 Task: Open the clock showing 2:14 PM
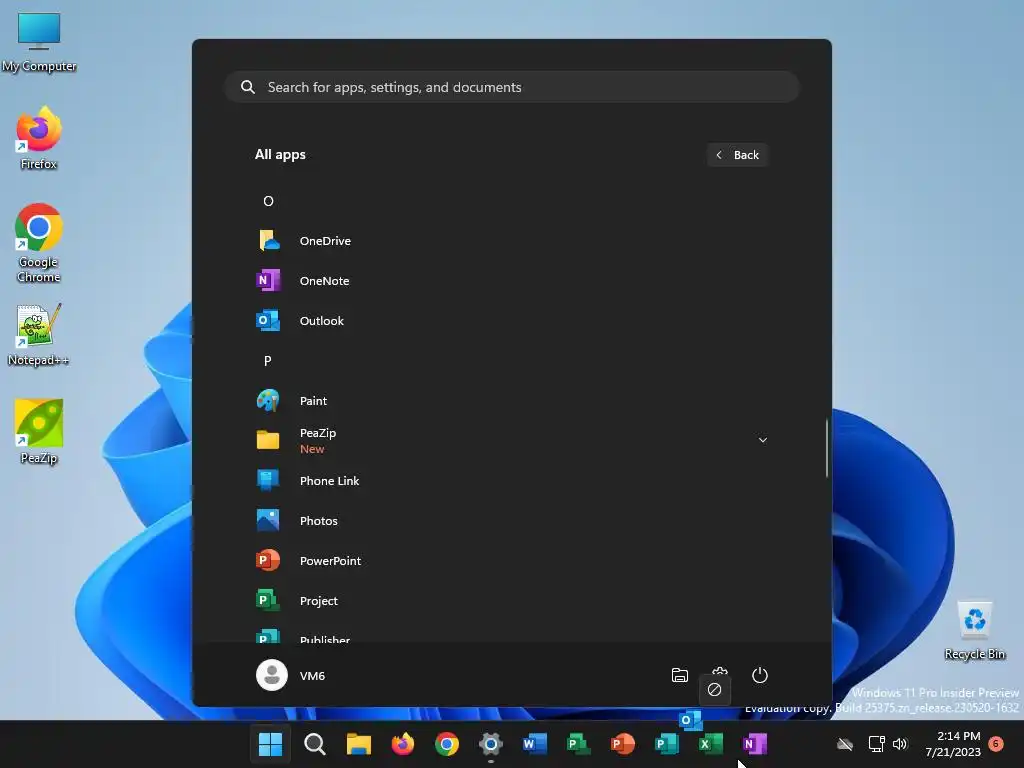click(x=953, y=744)
